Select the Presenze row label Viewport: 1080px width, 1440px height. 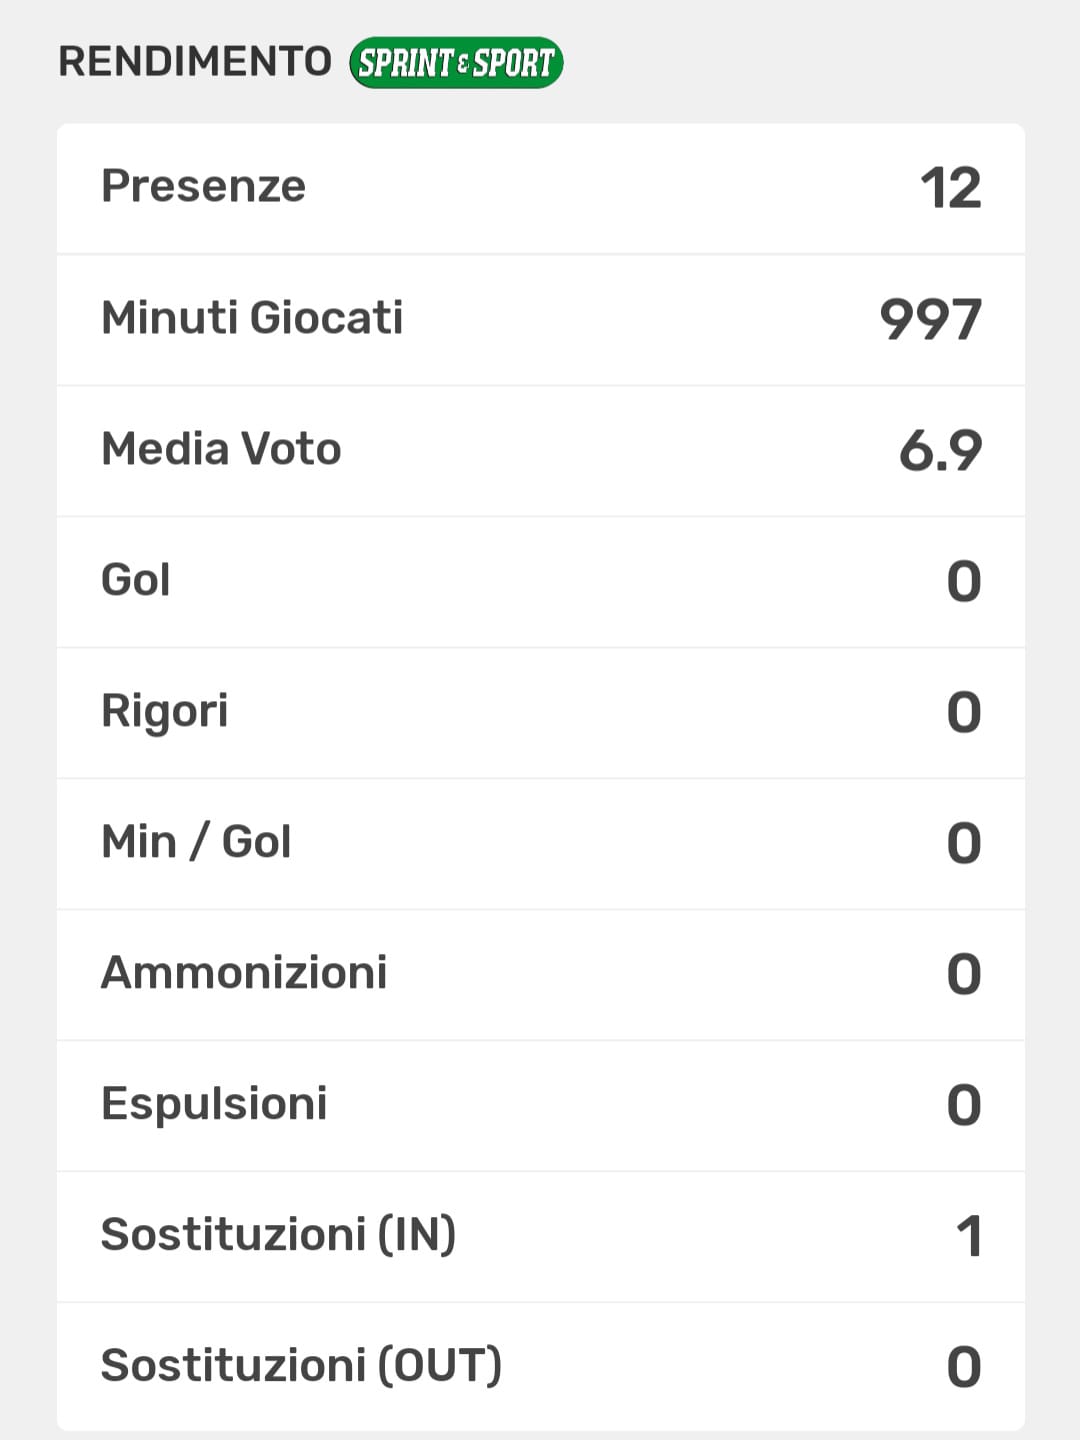203,186
